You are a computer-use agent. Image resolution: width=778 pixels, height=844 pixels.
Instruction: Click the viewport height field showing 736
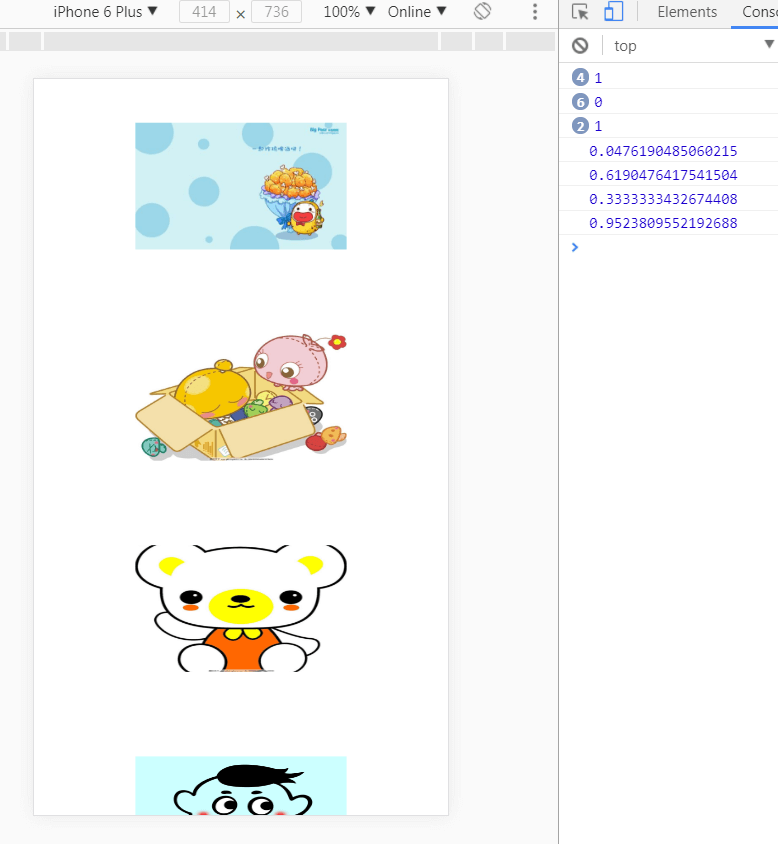point(276,12)
